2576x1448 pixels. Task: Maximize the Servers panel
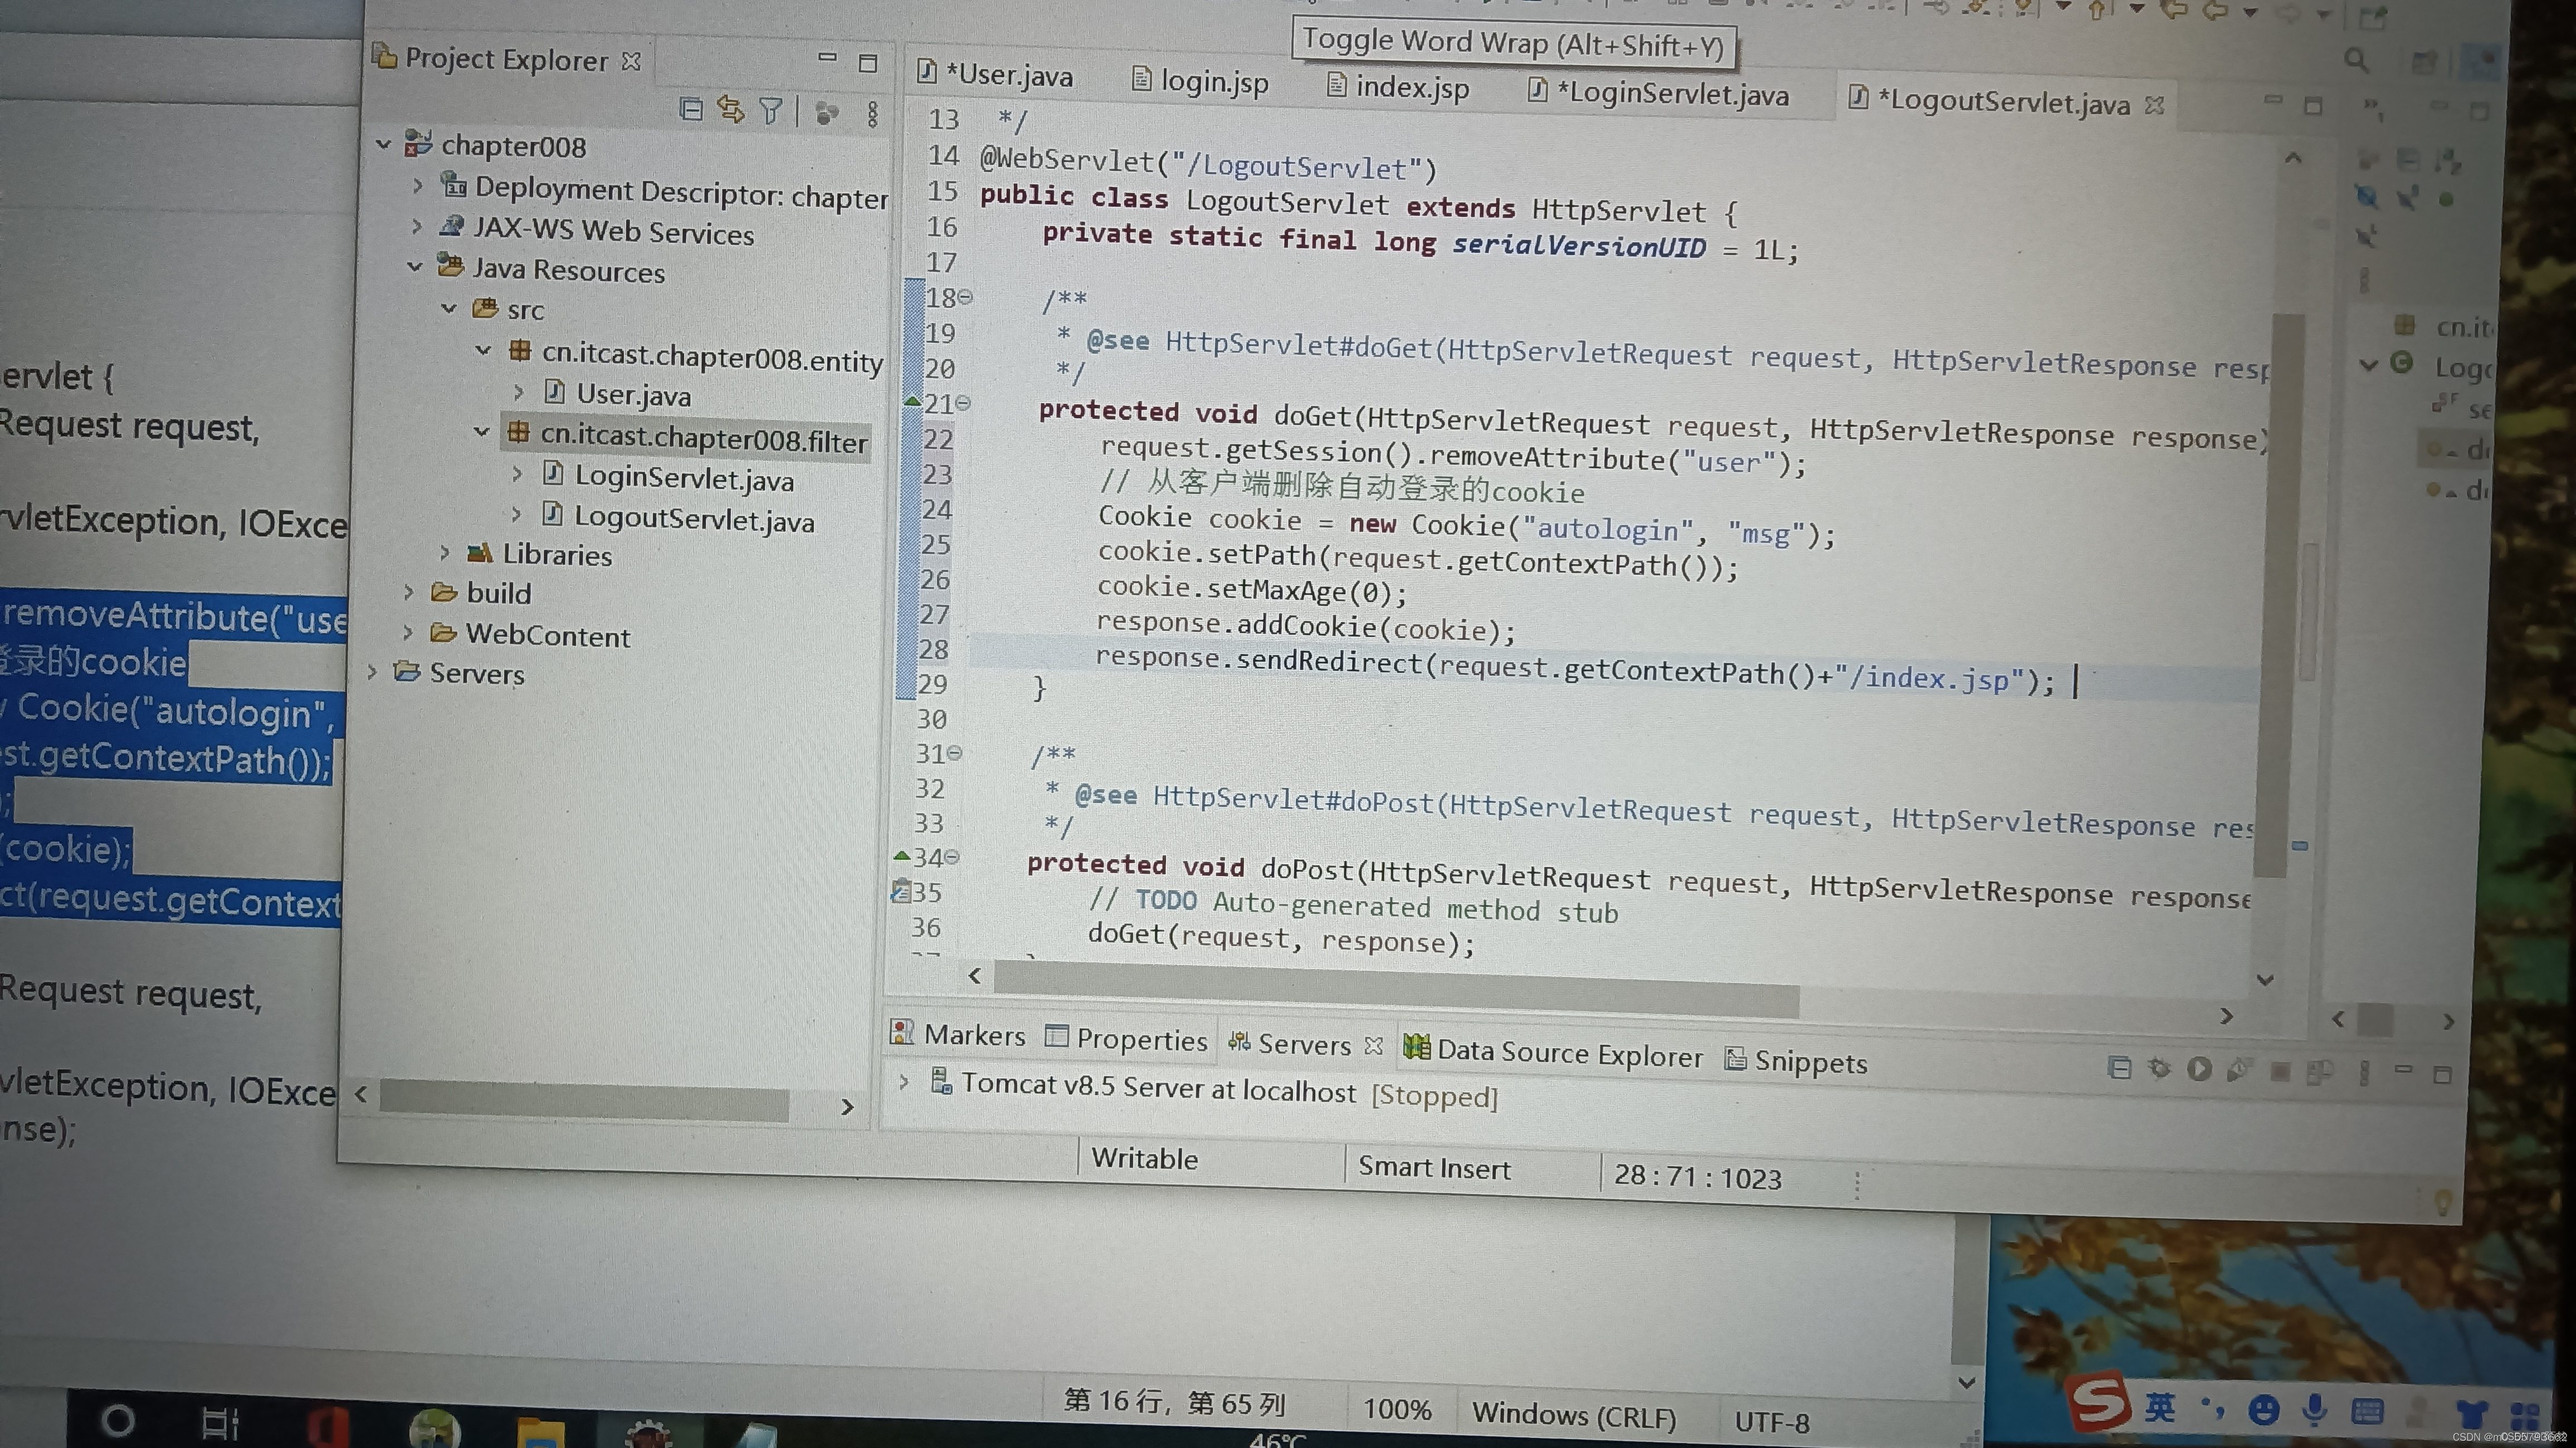point(2442,1074)
